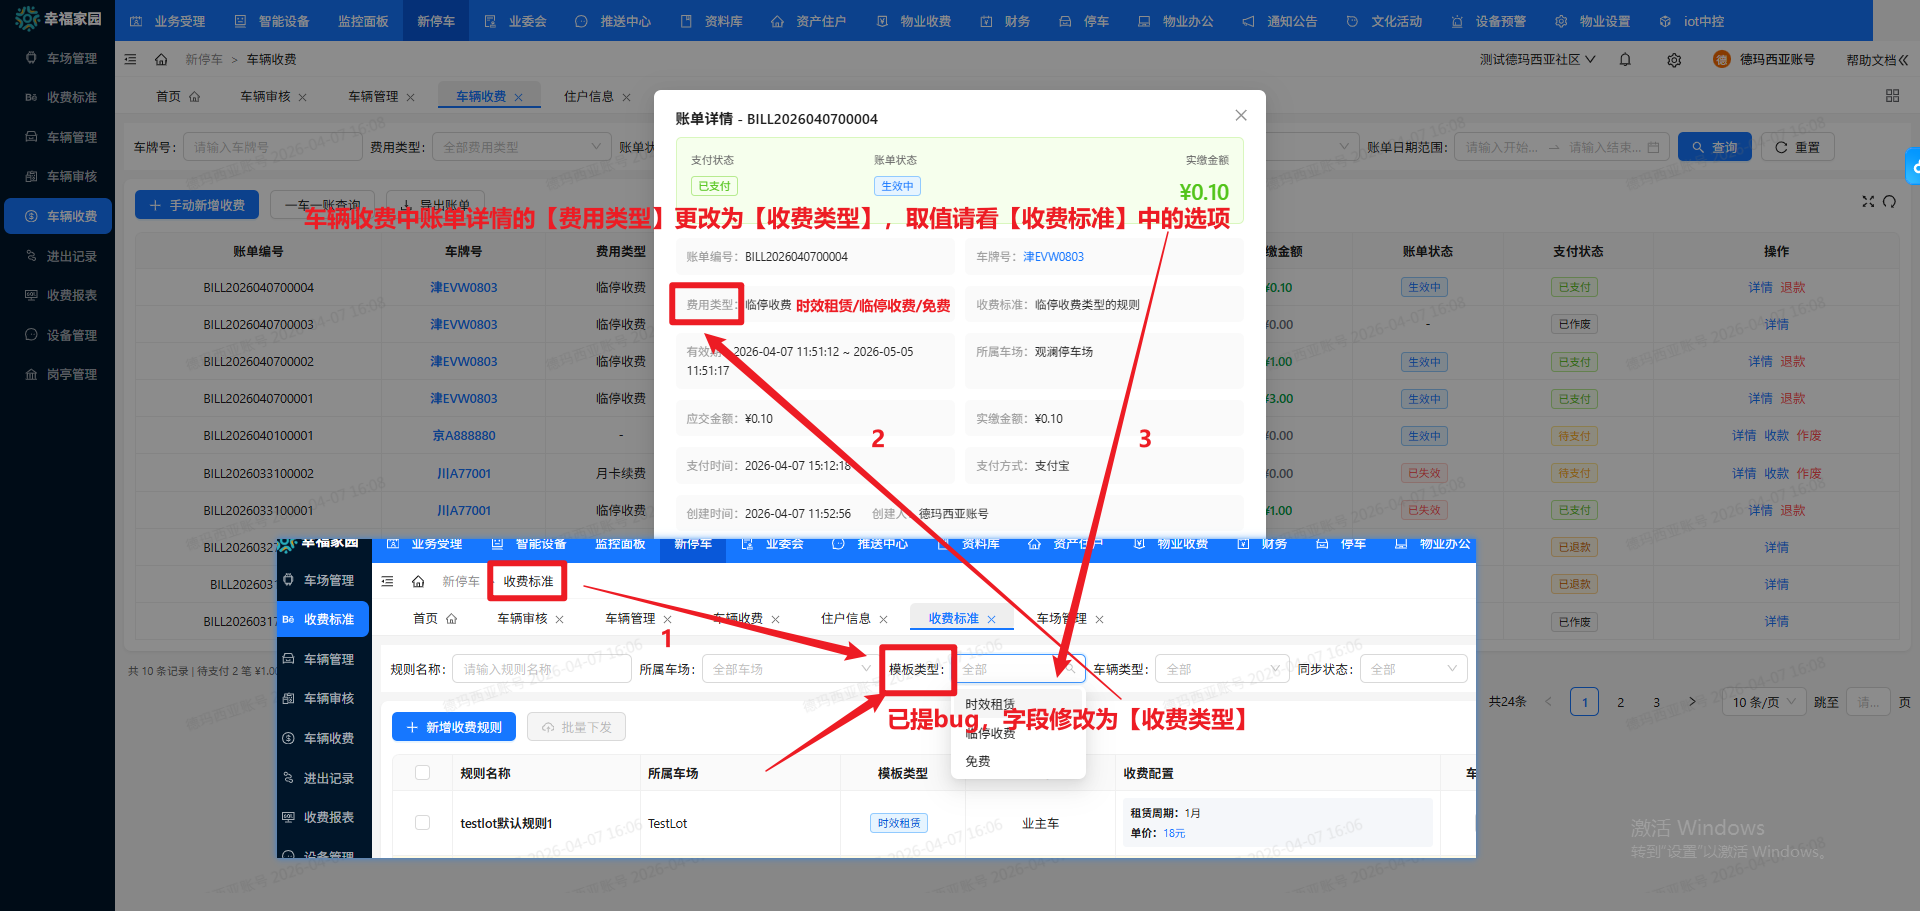Open the settings gear icon in header
The height and width of the screenshot is (911, 1920).
click(1674, 60)
